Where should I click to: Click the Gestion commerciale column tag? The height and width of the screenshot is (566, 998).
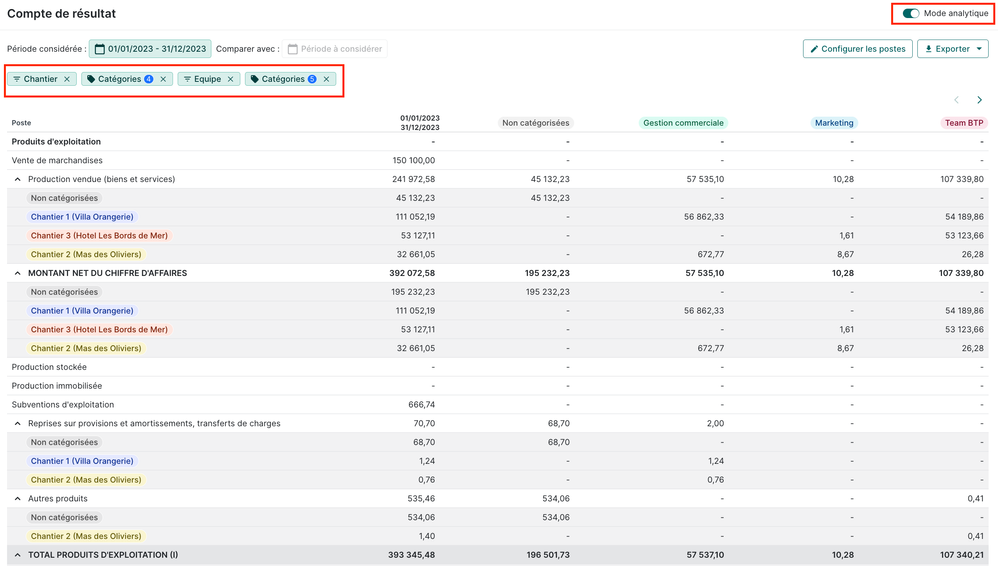pyautogui.click(x=683, y=123)
